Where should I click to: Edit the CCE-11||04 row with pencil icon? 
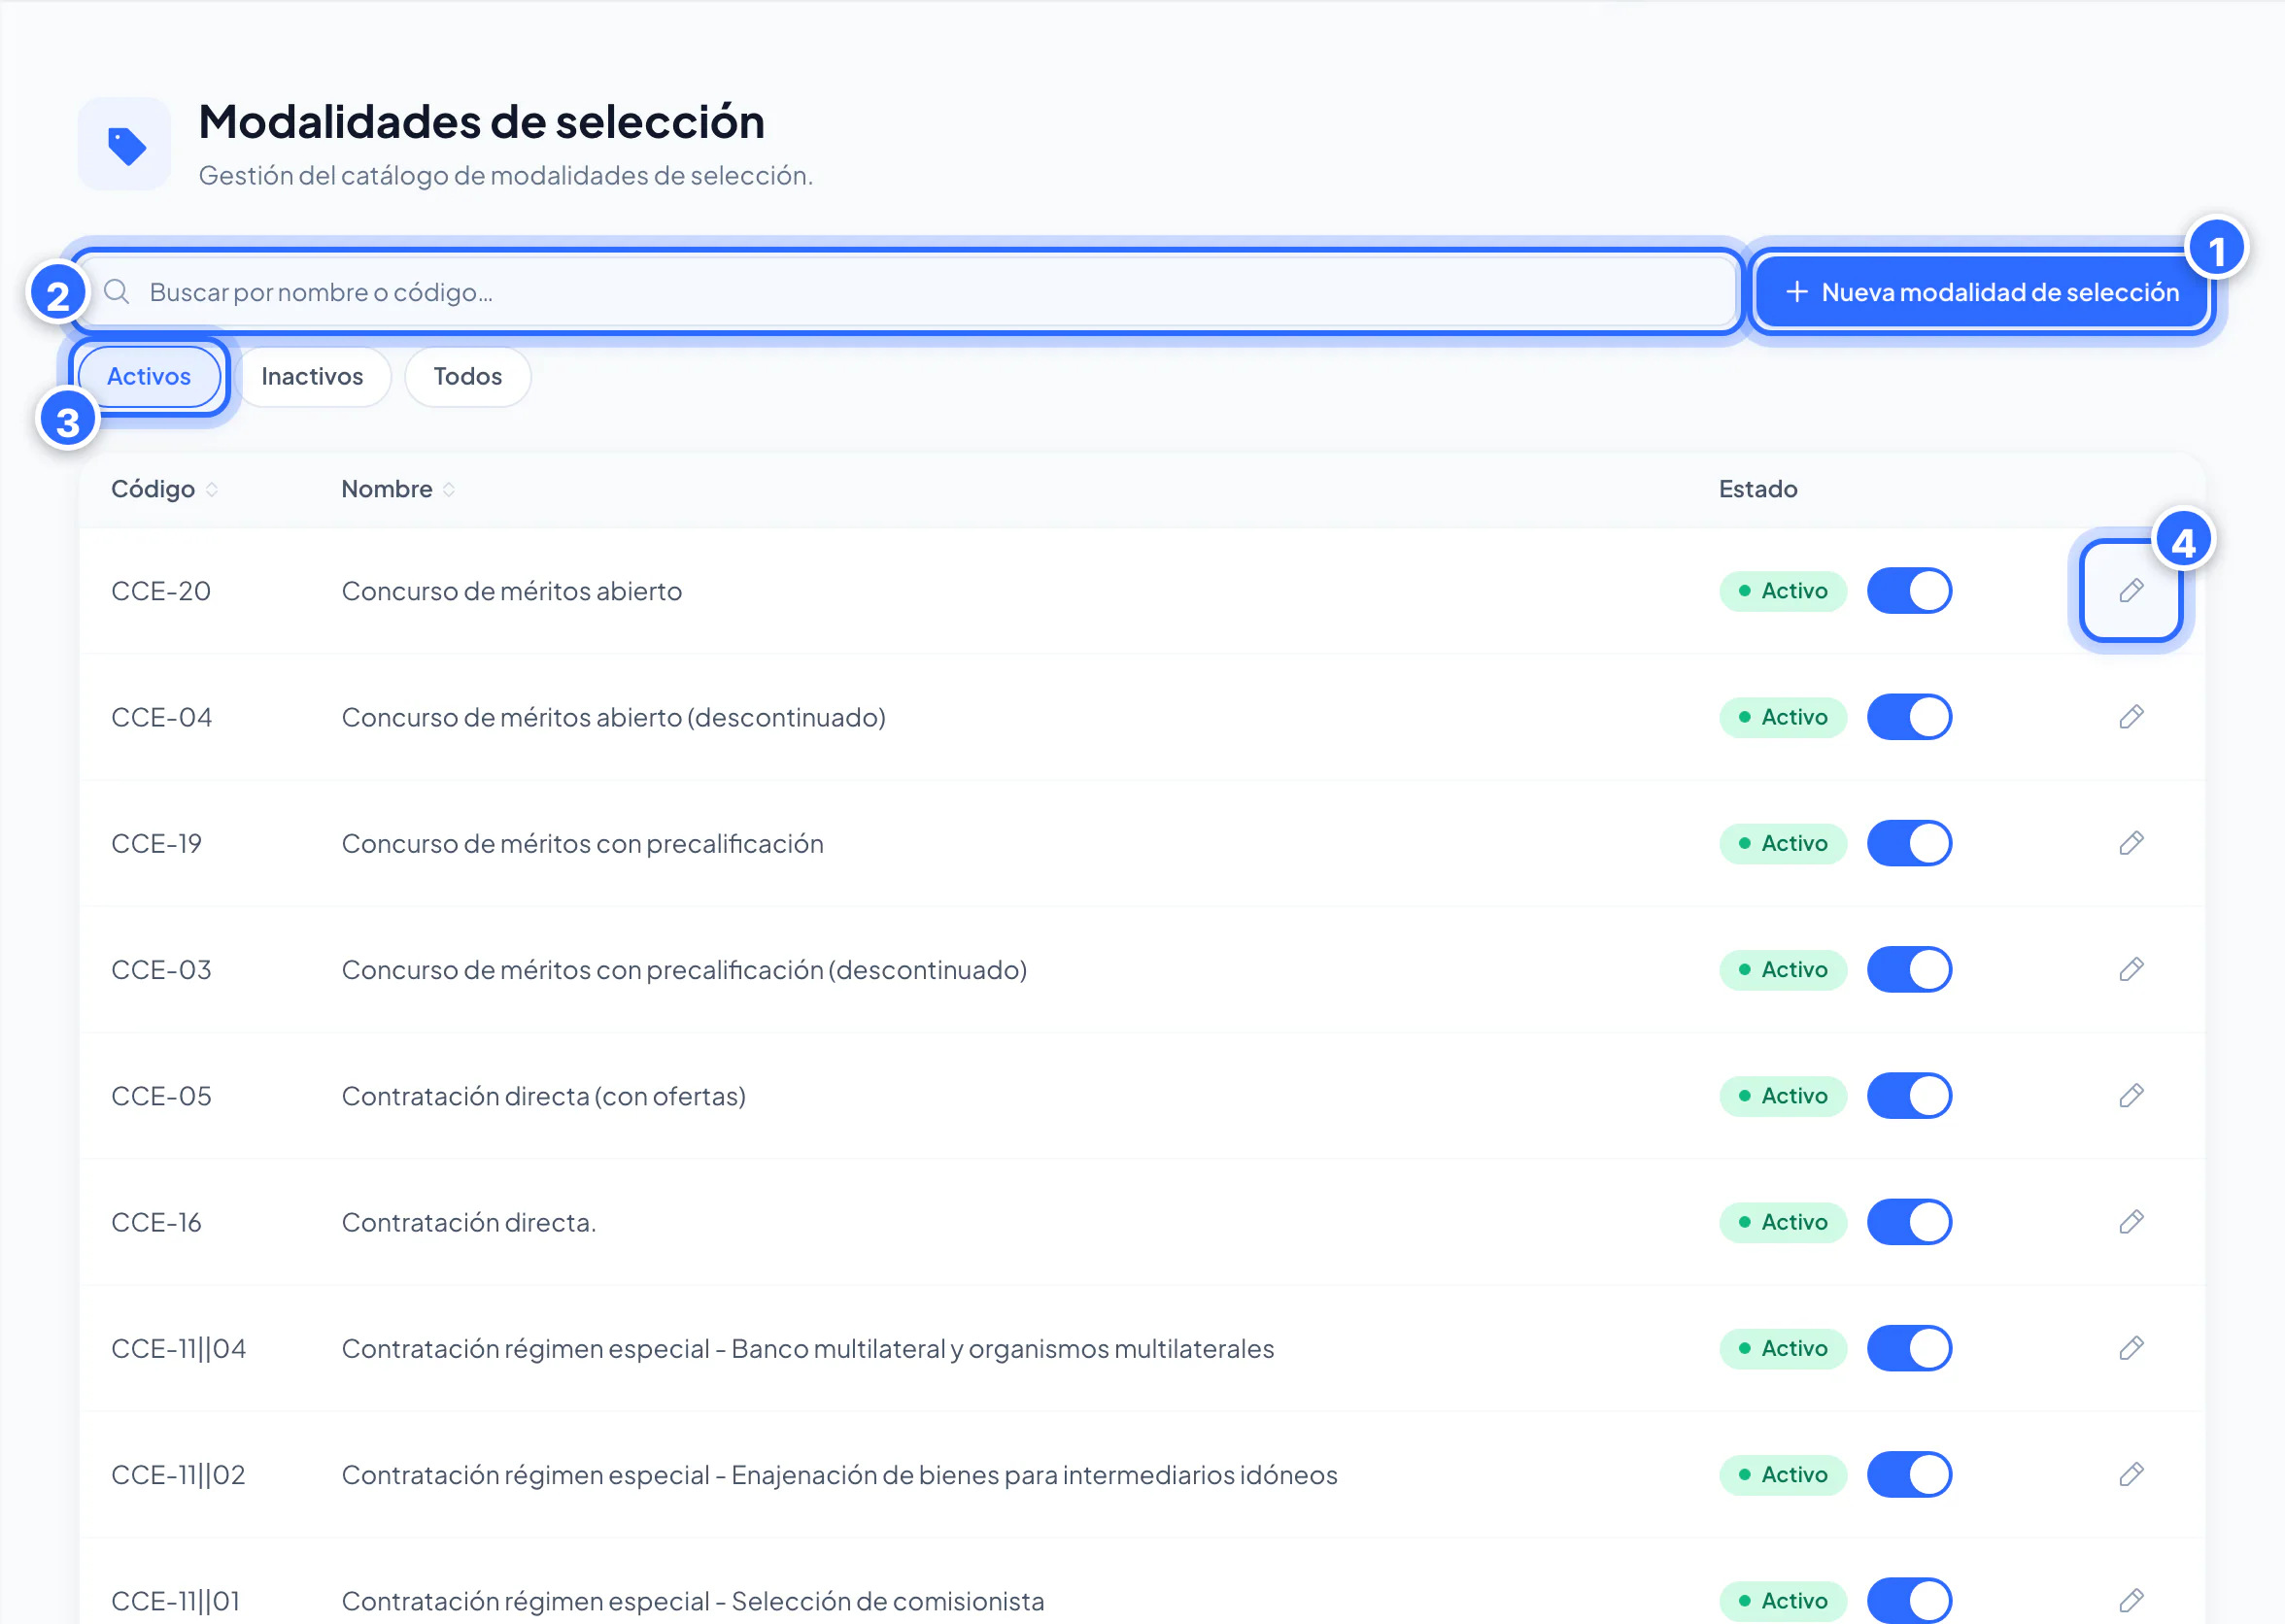[x=2130, y=1348]
